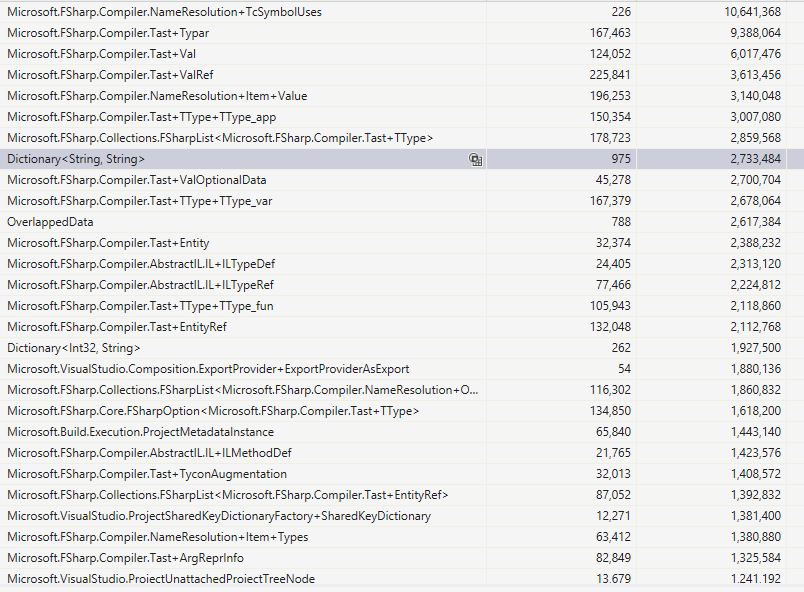Click count value 226
Screen dimensions: 804x592
point(621,12)
